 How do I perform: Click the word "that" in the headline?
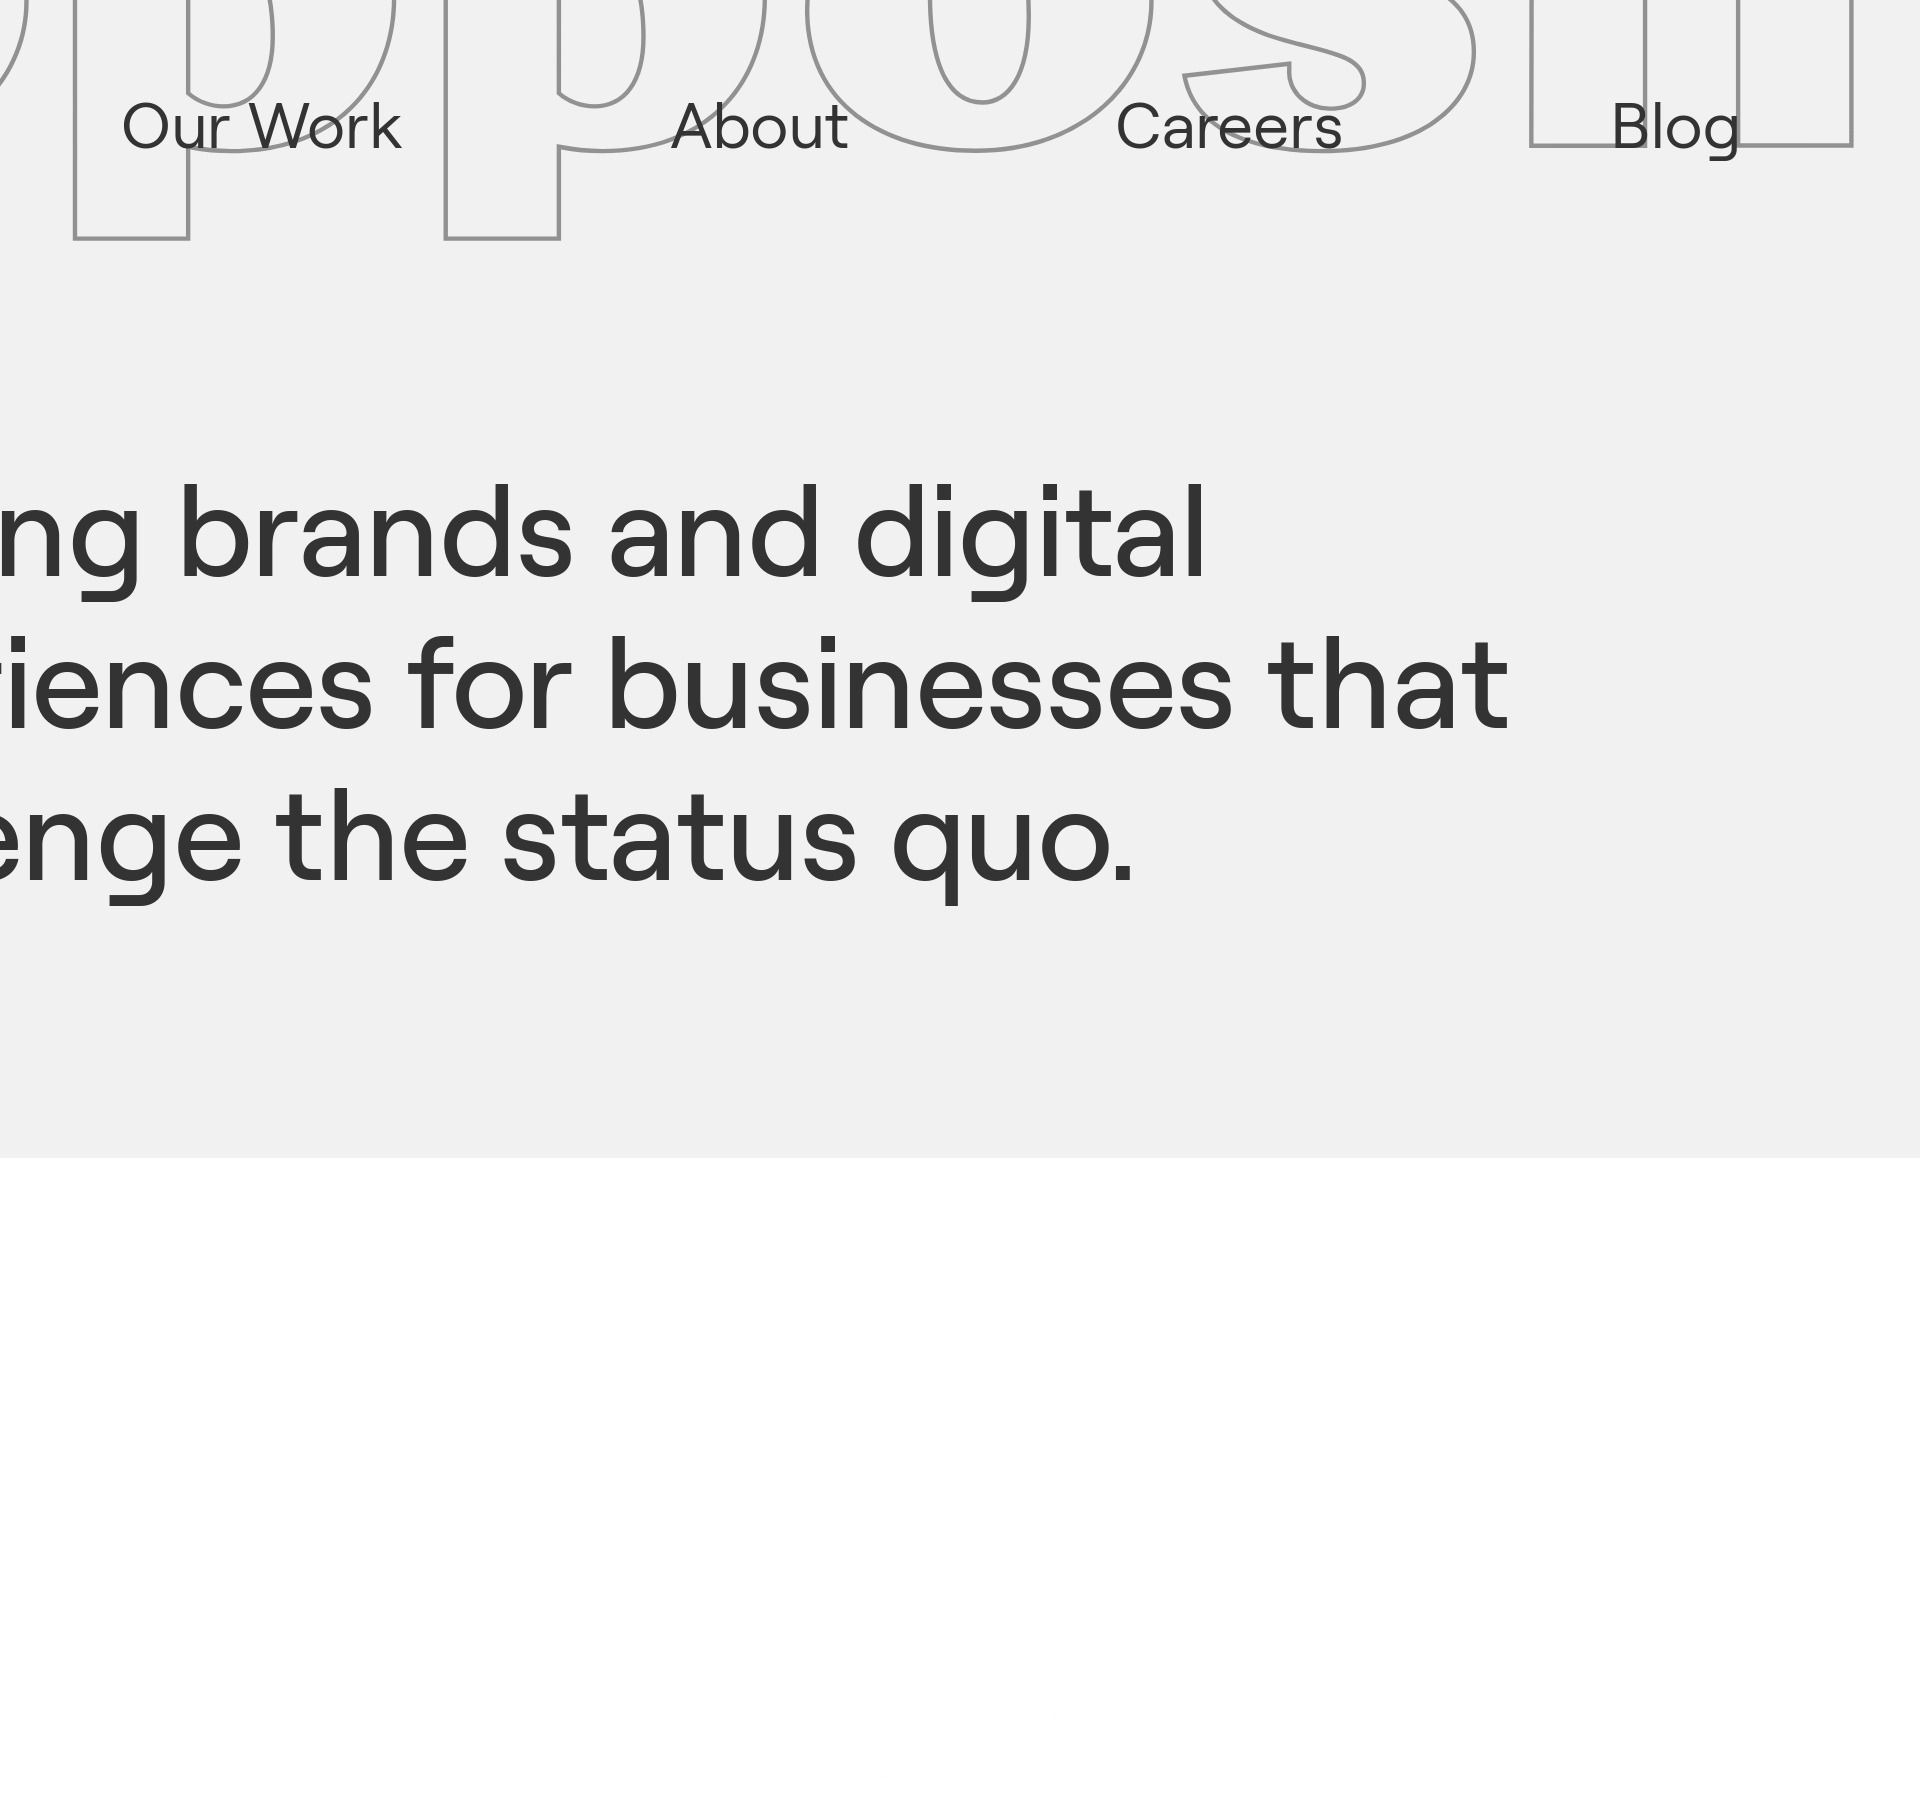coord(1387,687)
